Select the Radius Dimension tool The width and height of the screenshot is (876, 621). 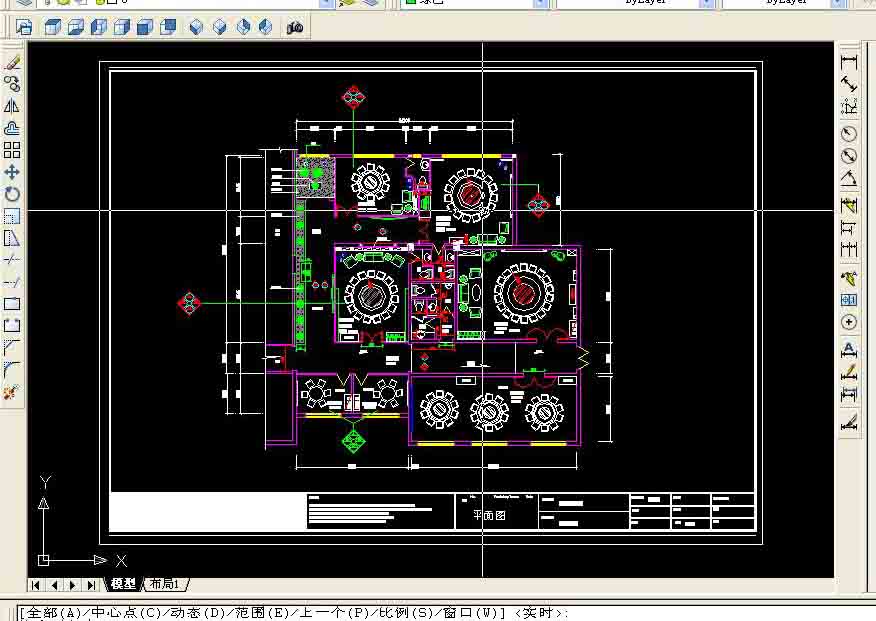(x=849, y=133)
